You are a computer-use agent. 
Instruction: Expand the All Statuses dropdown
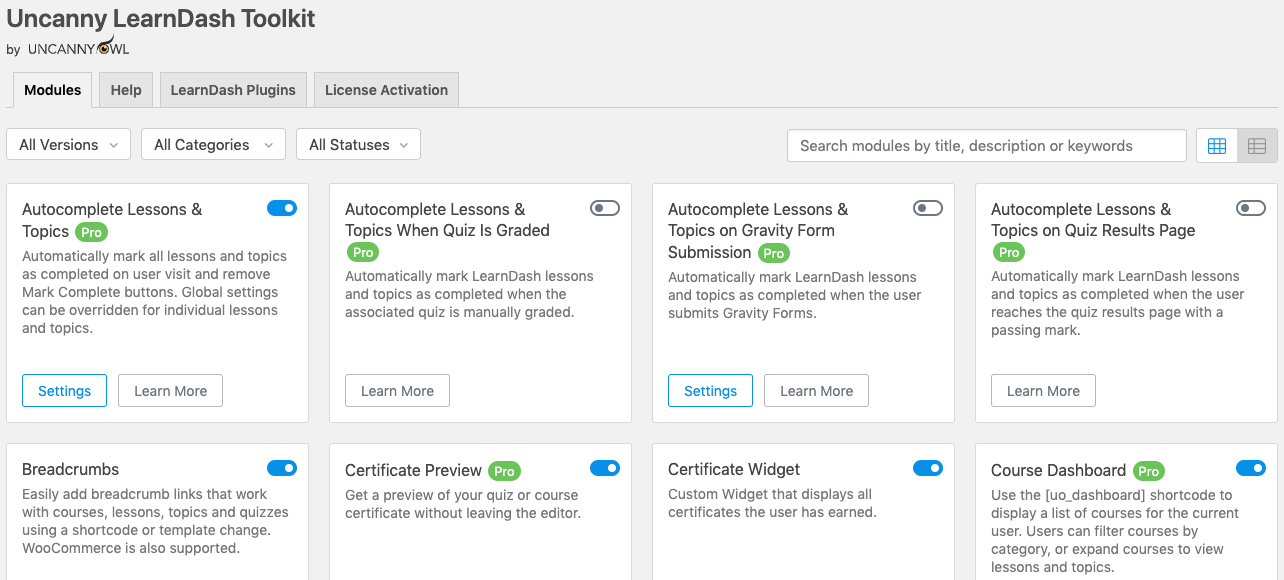pyautogui.click(x=358, y=144)
